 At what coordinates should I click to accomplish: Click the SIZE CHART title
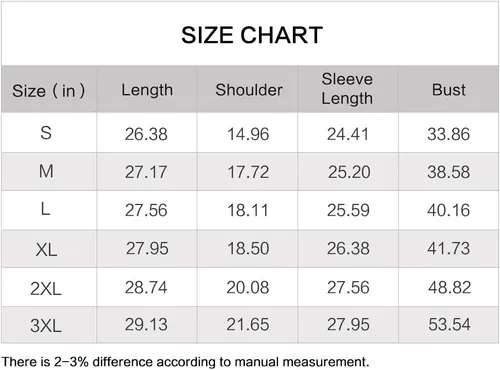[252, 35]
